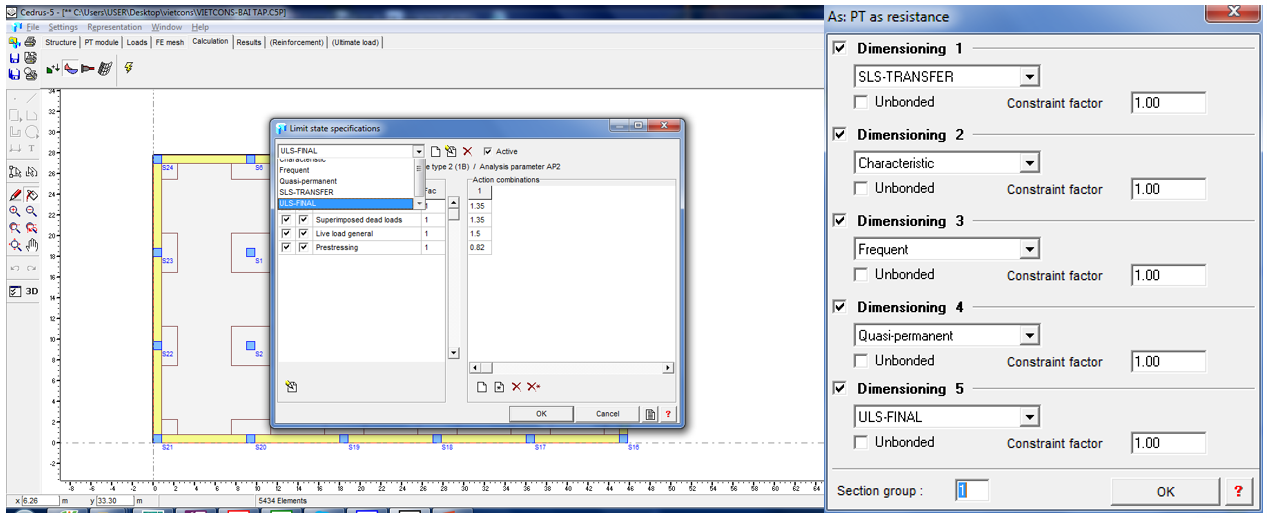
Task: Click red X delete icon beside ULS-FINAL dropdown
Action: pos(467,151)
